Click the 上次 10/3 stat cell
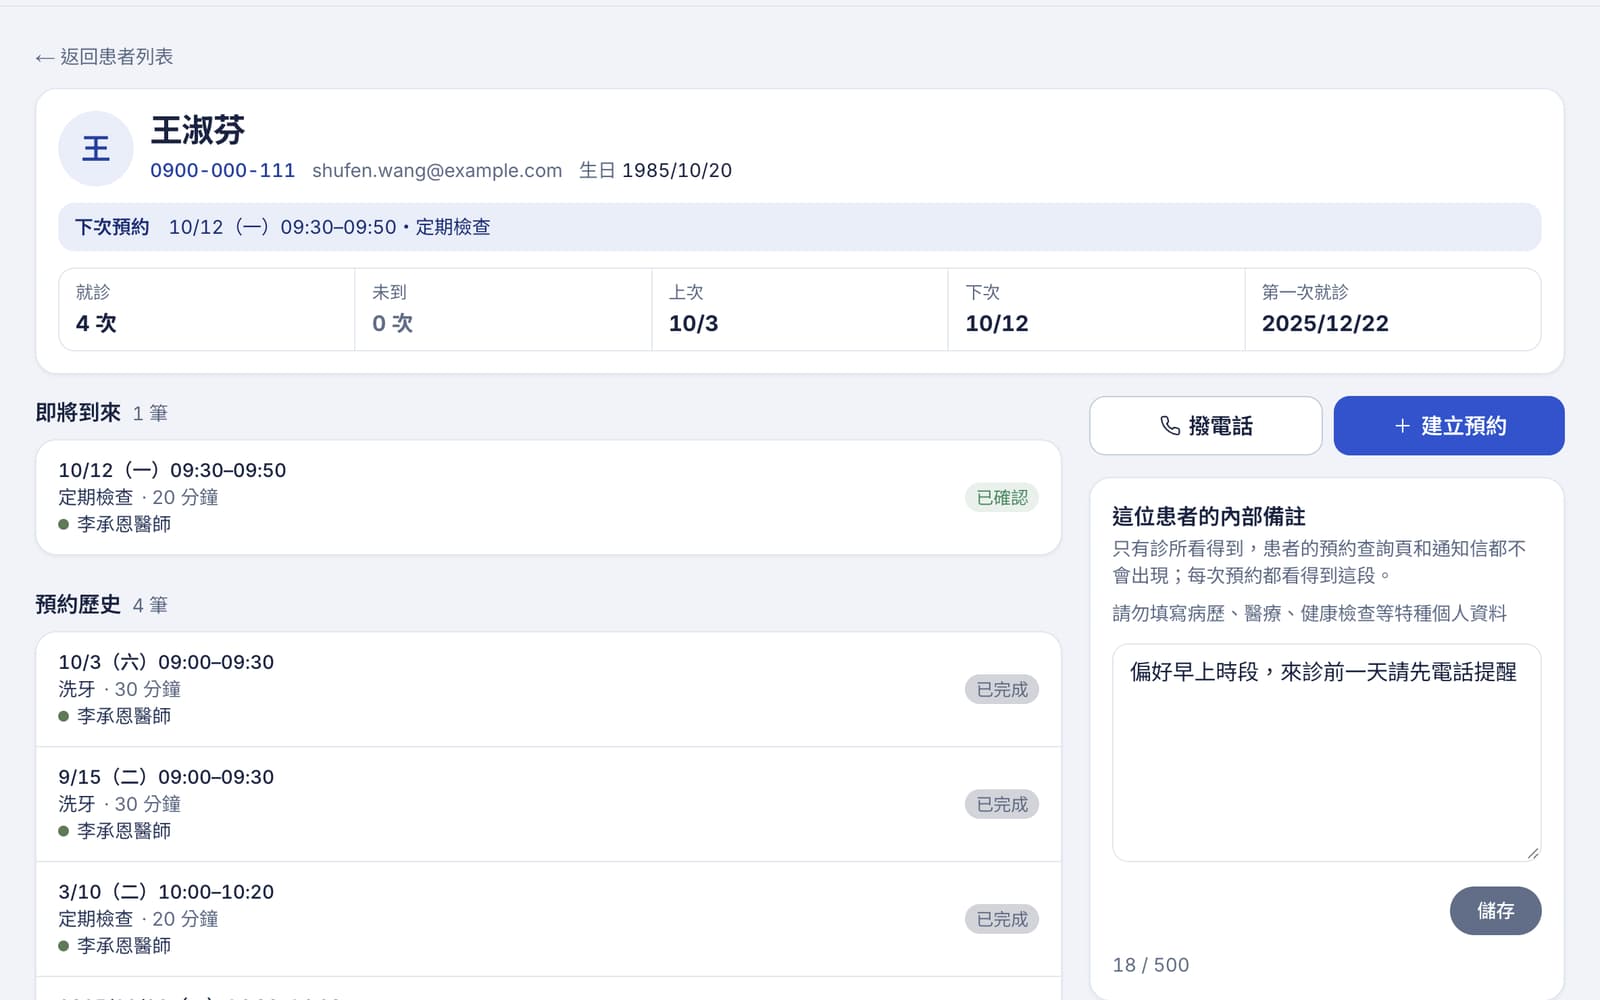The height and width of the screenshot is (1000, 1600). 799,309
